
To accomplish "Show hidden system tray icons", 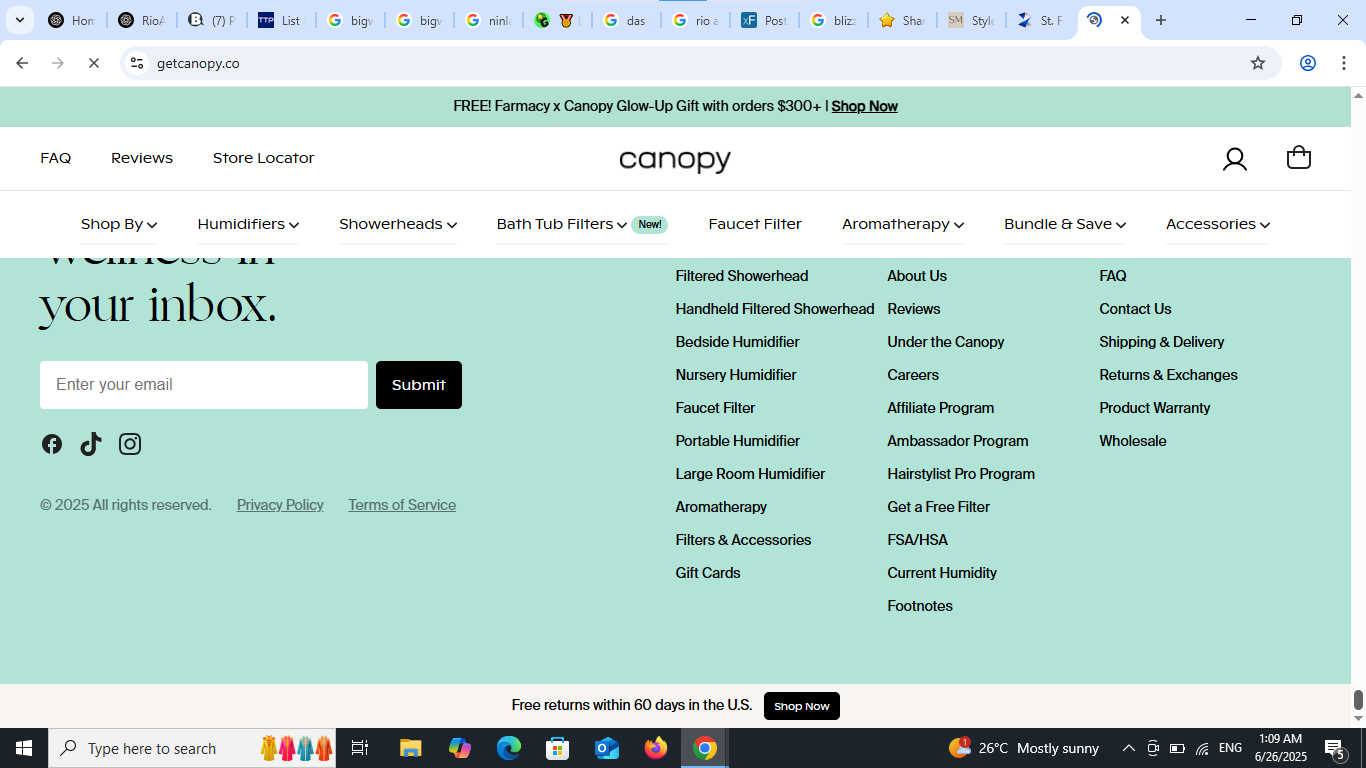I will click(x=1128, y=748).
